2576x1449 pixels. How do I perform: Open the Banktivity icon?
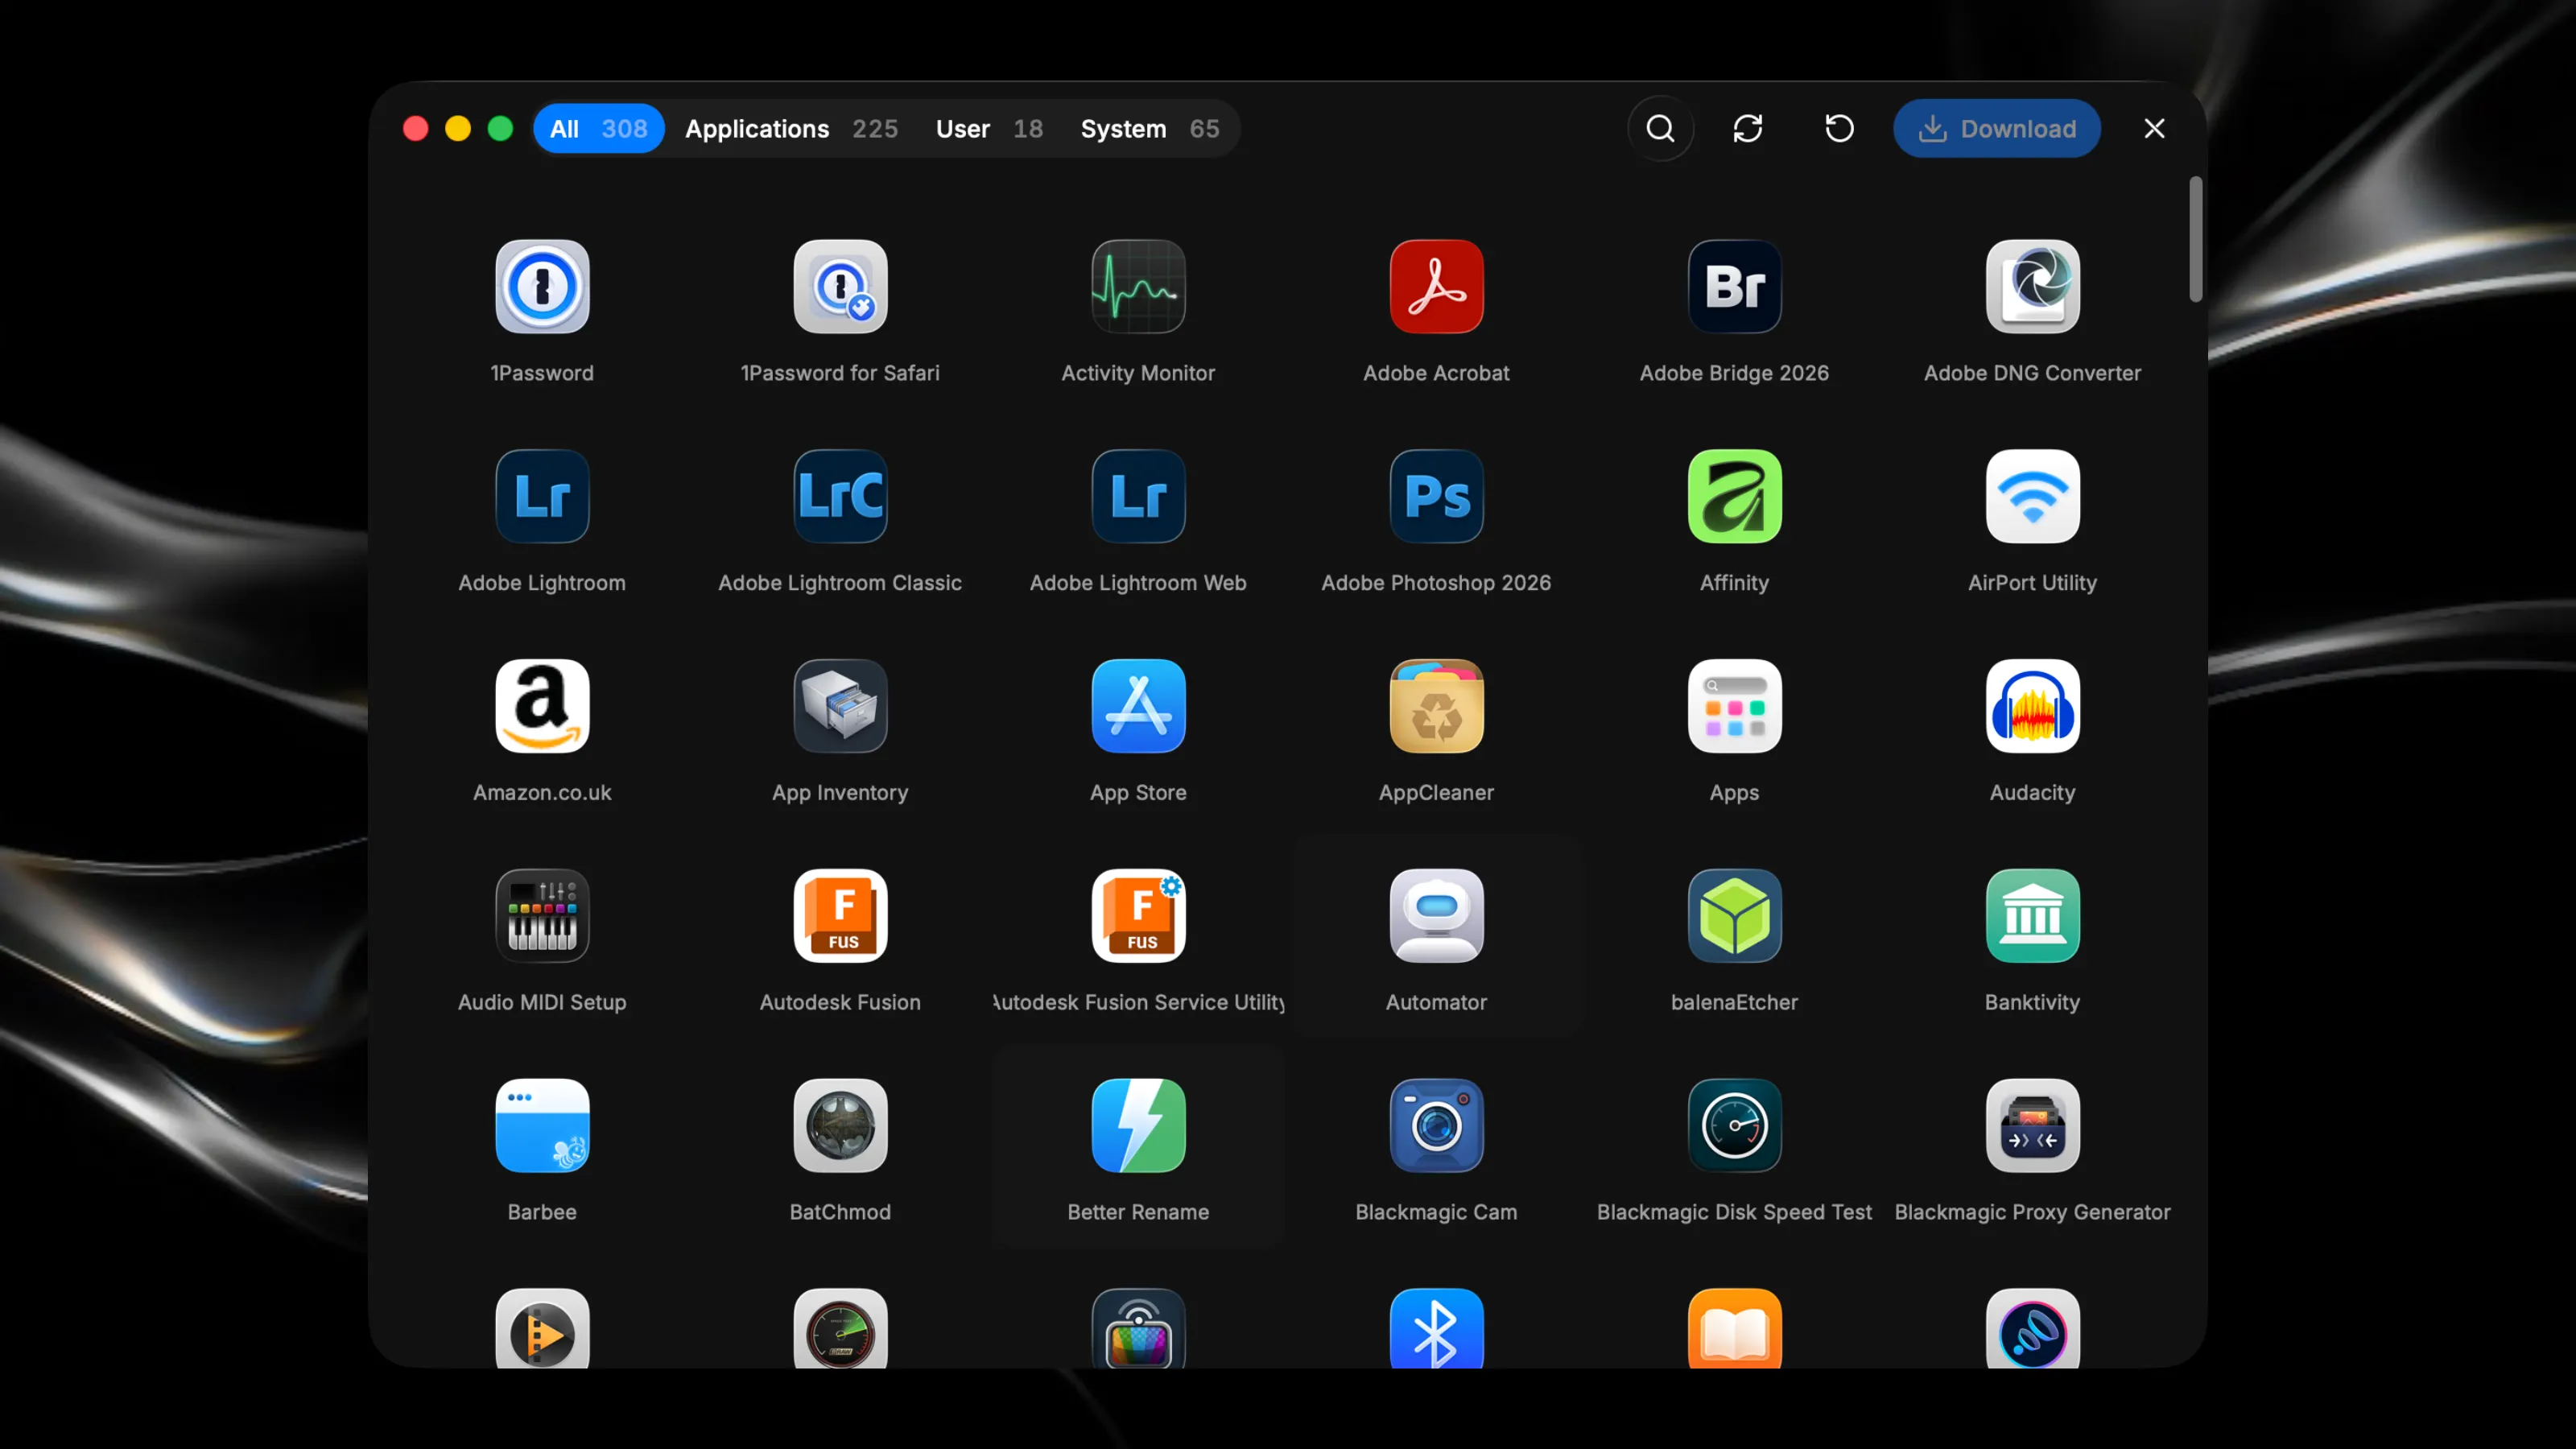click(x=2032, y=916)
